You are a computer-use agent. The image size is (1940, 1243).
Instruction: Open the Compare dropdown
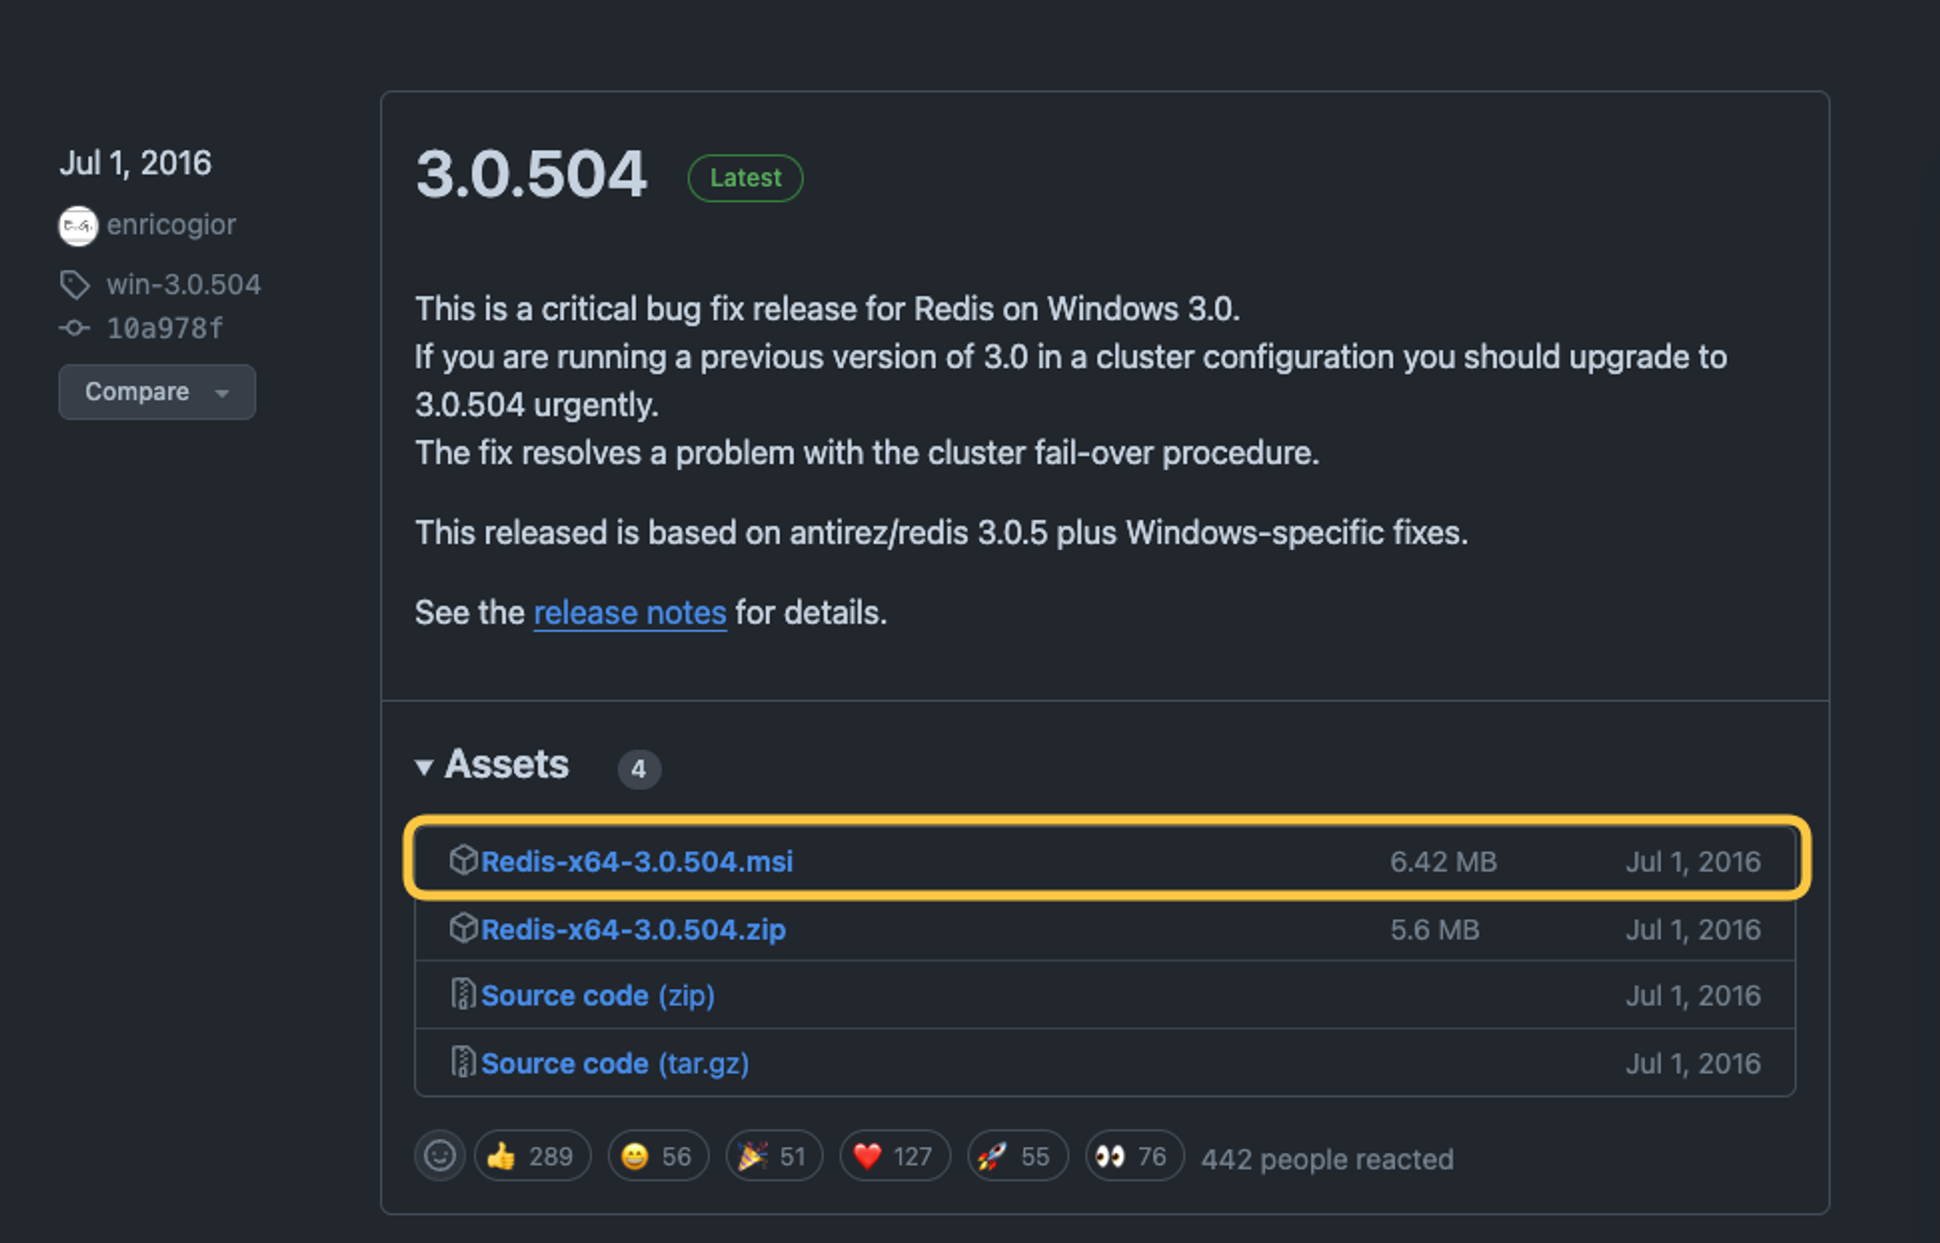click(x=157, y=392)
